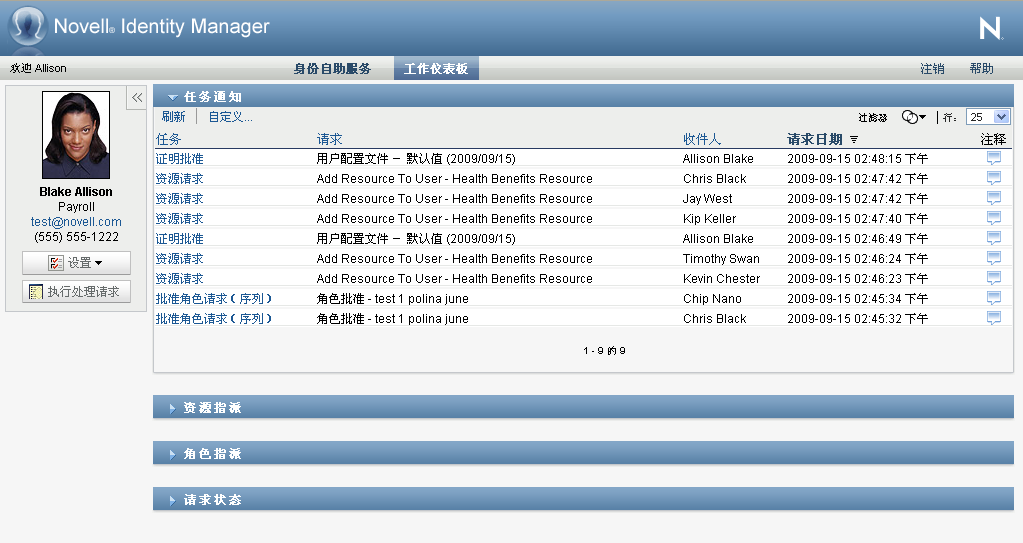This screenshot has height=543, width=1023.
Task: Open comment icon for Timothy Swan row
Action: (x=994, y=258)
